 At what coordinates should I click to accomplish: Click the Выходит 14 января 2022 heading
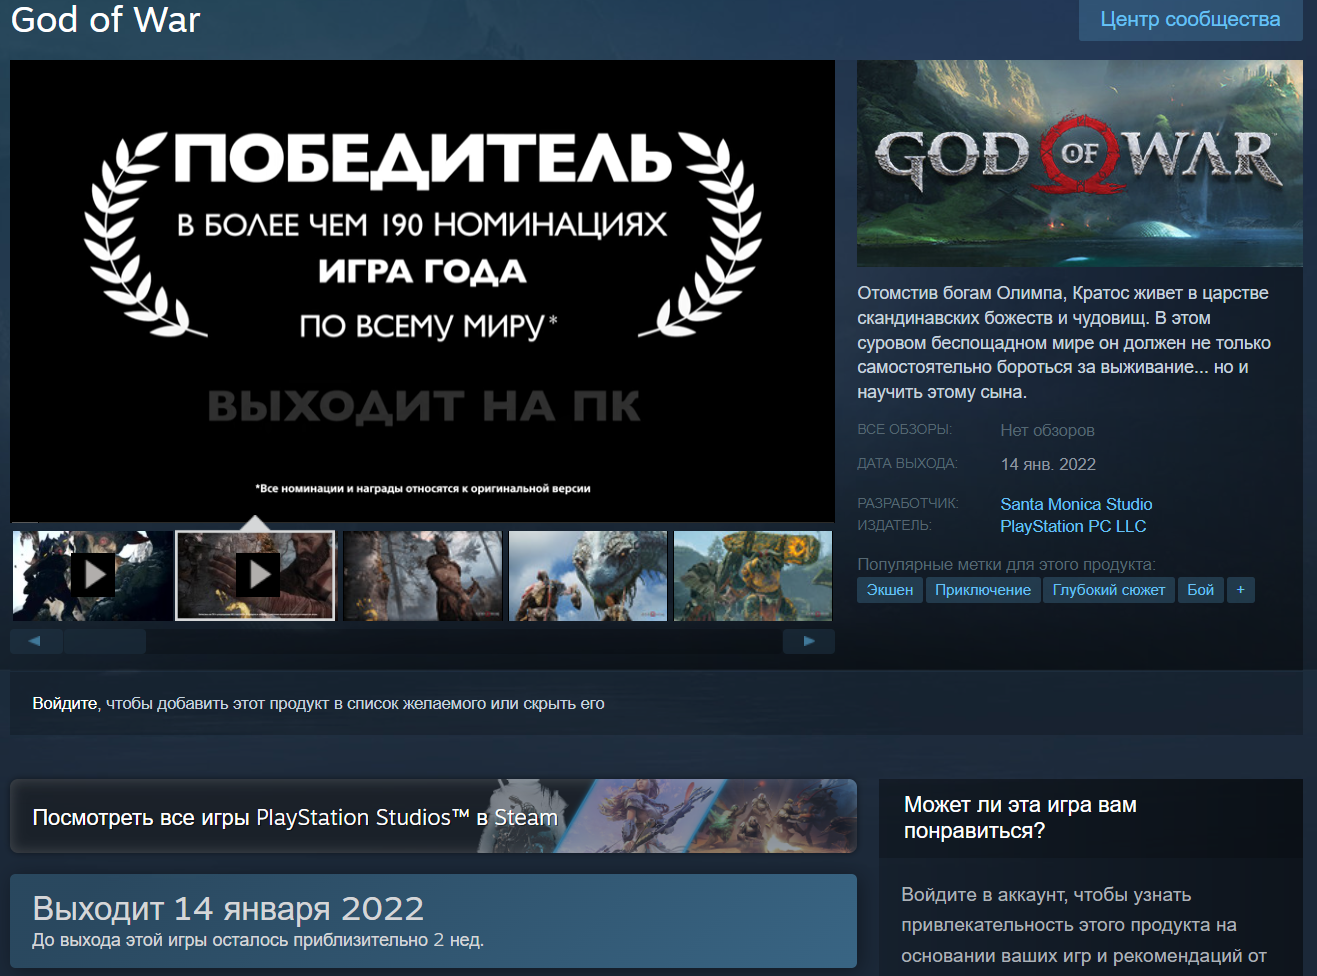tap(228, 908)
